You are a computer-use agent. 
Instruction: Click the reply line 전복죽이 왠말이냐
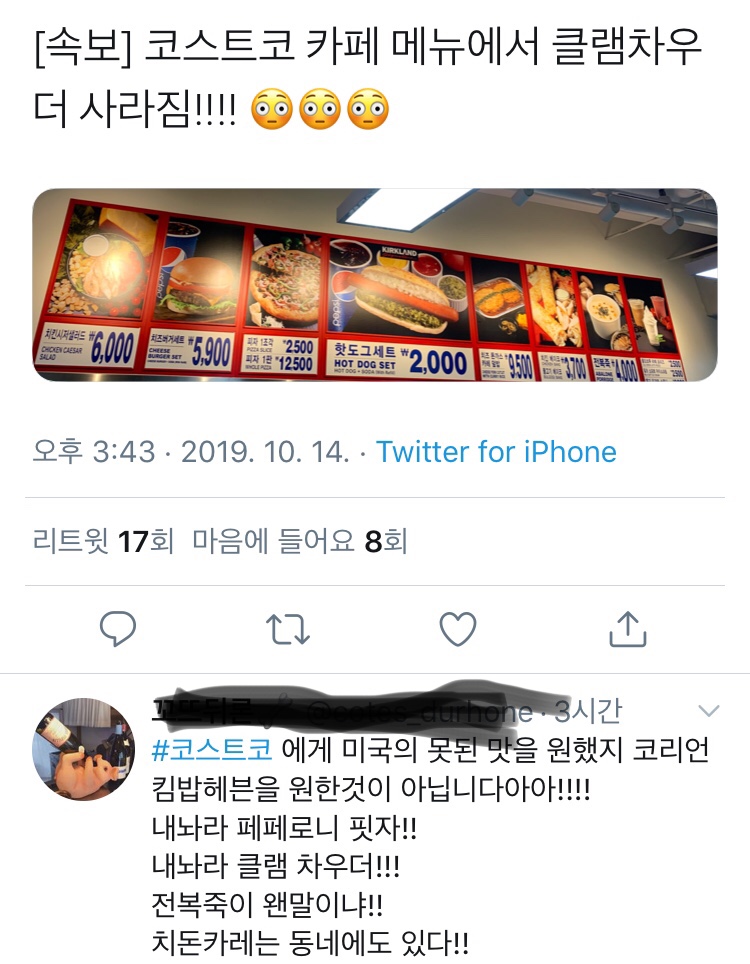pyautogui.click(x=267, y=904)
